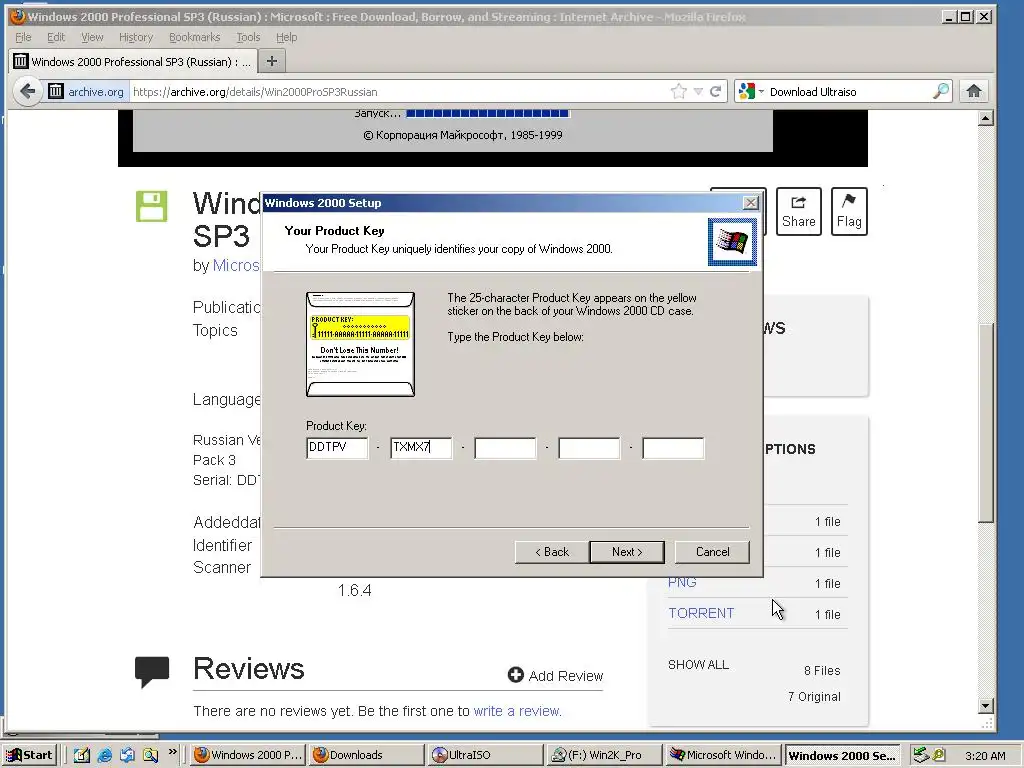Open the Windows Start button
Image resolution: width=1024 pixels, height=768 pixels.
29,755
